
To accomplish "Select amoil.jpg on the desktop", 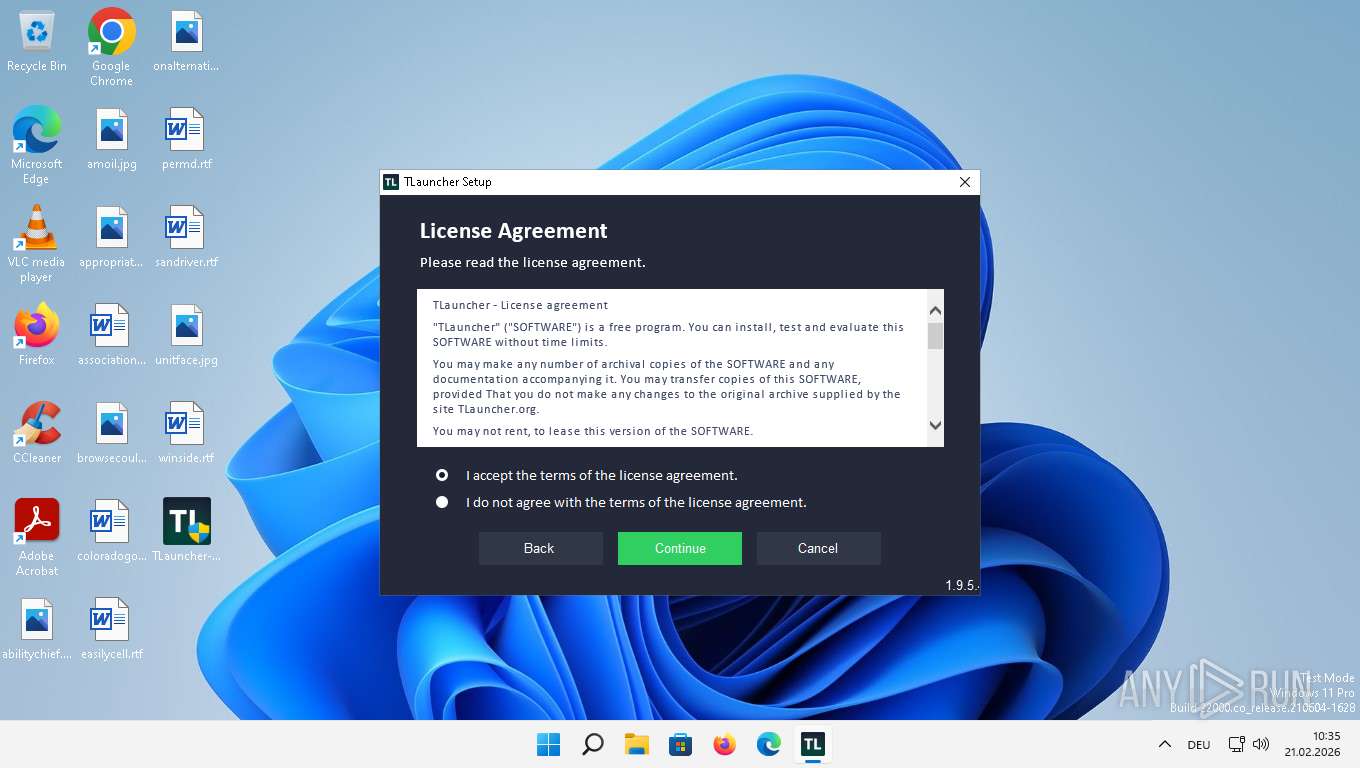I will [111, 140].
